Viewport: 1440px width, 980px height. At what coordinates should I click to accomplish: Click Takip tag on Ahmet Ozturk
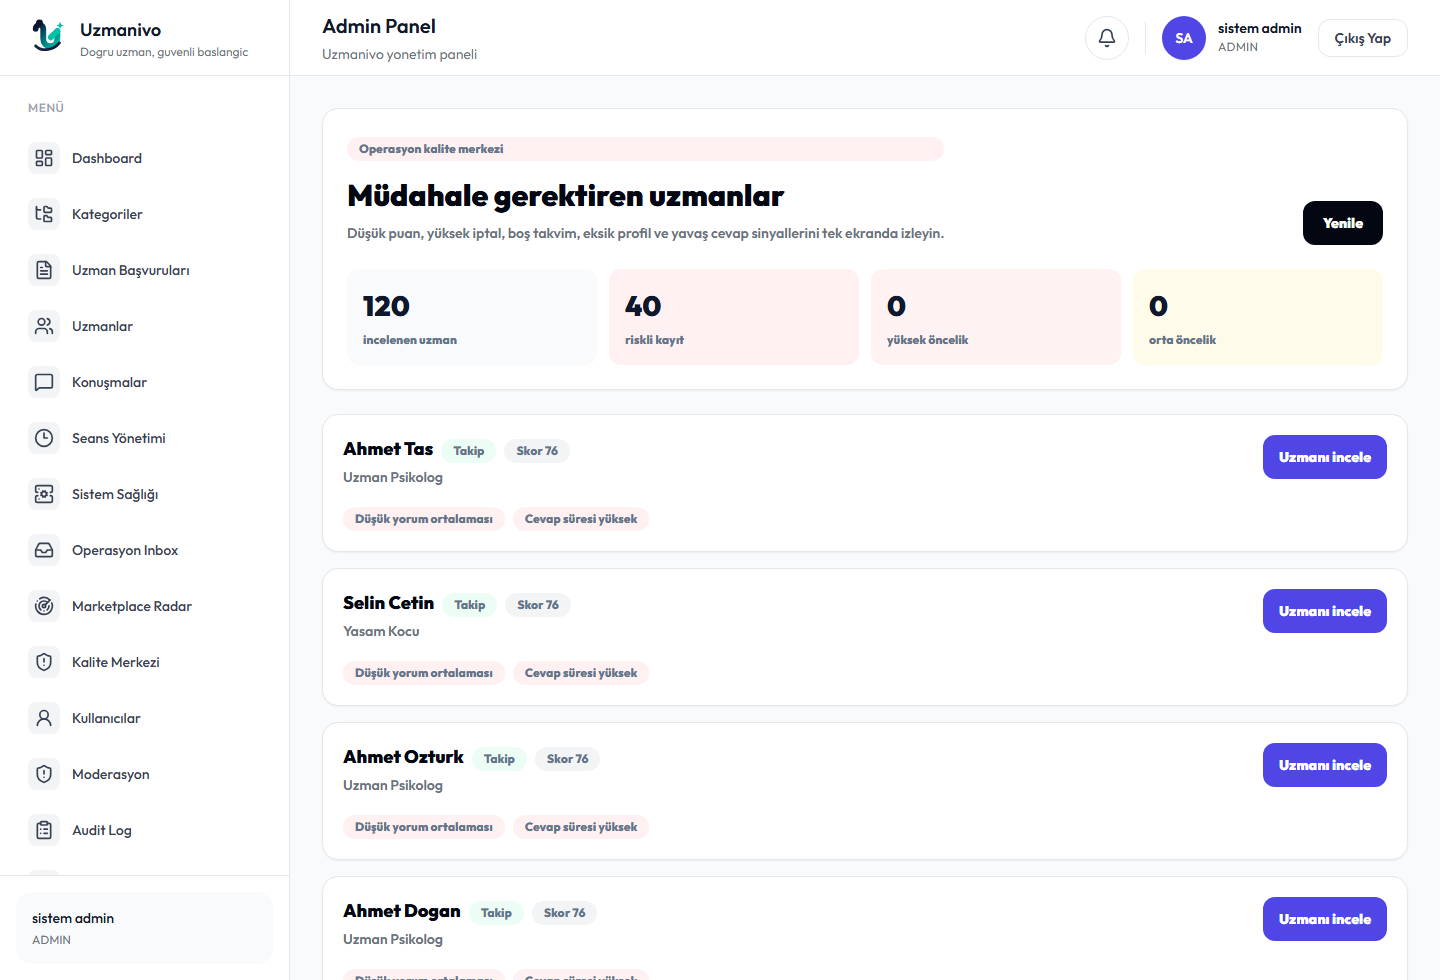pyautogui.click(x=499, y=759)
